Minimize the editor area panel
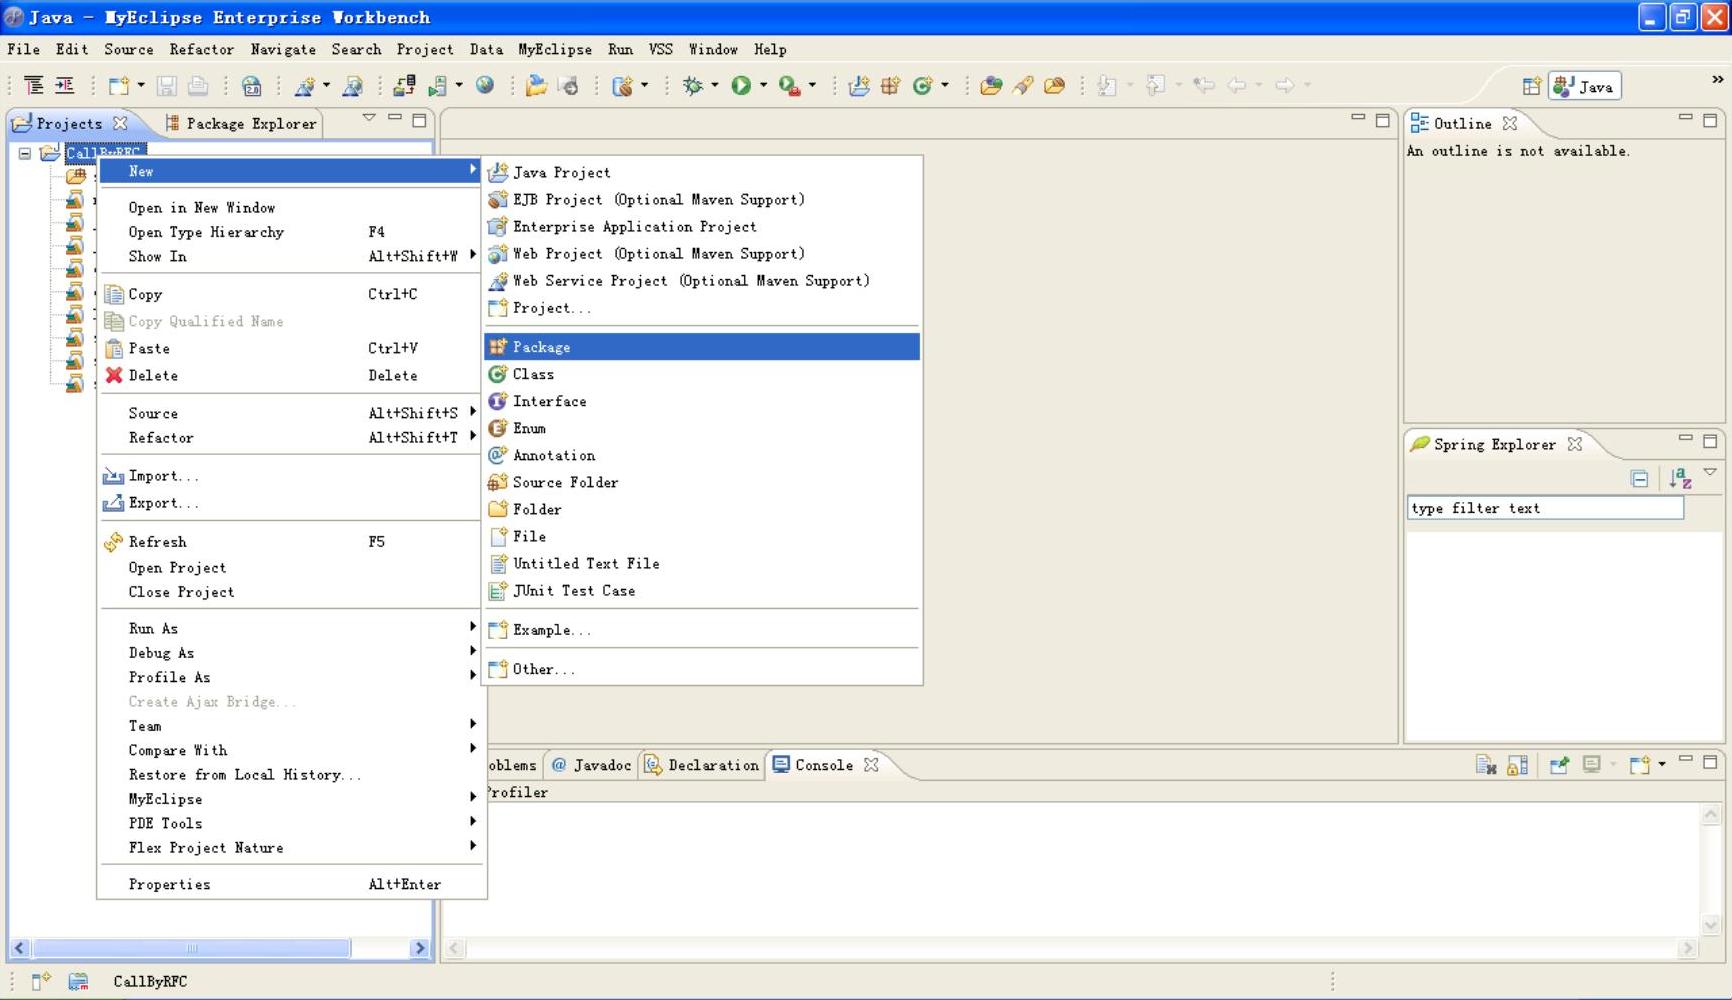The height and width of the screenshot is (1000, 1732). pos(1357,118)
